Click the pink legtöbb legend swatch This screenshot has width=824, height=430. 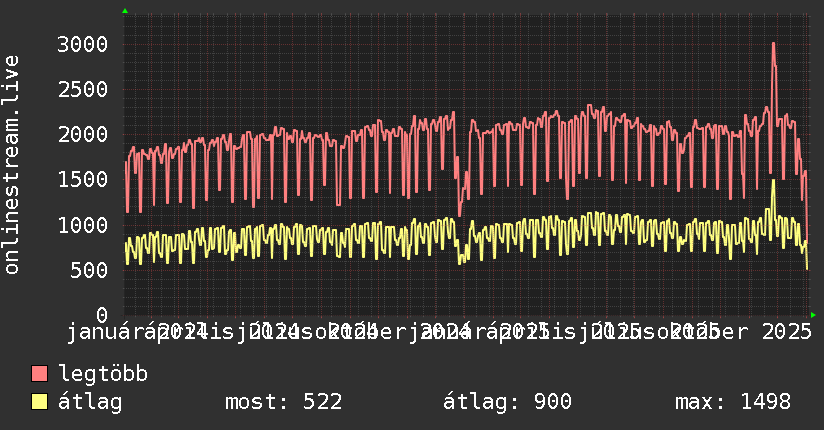coord(39,374)
